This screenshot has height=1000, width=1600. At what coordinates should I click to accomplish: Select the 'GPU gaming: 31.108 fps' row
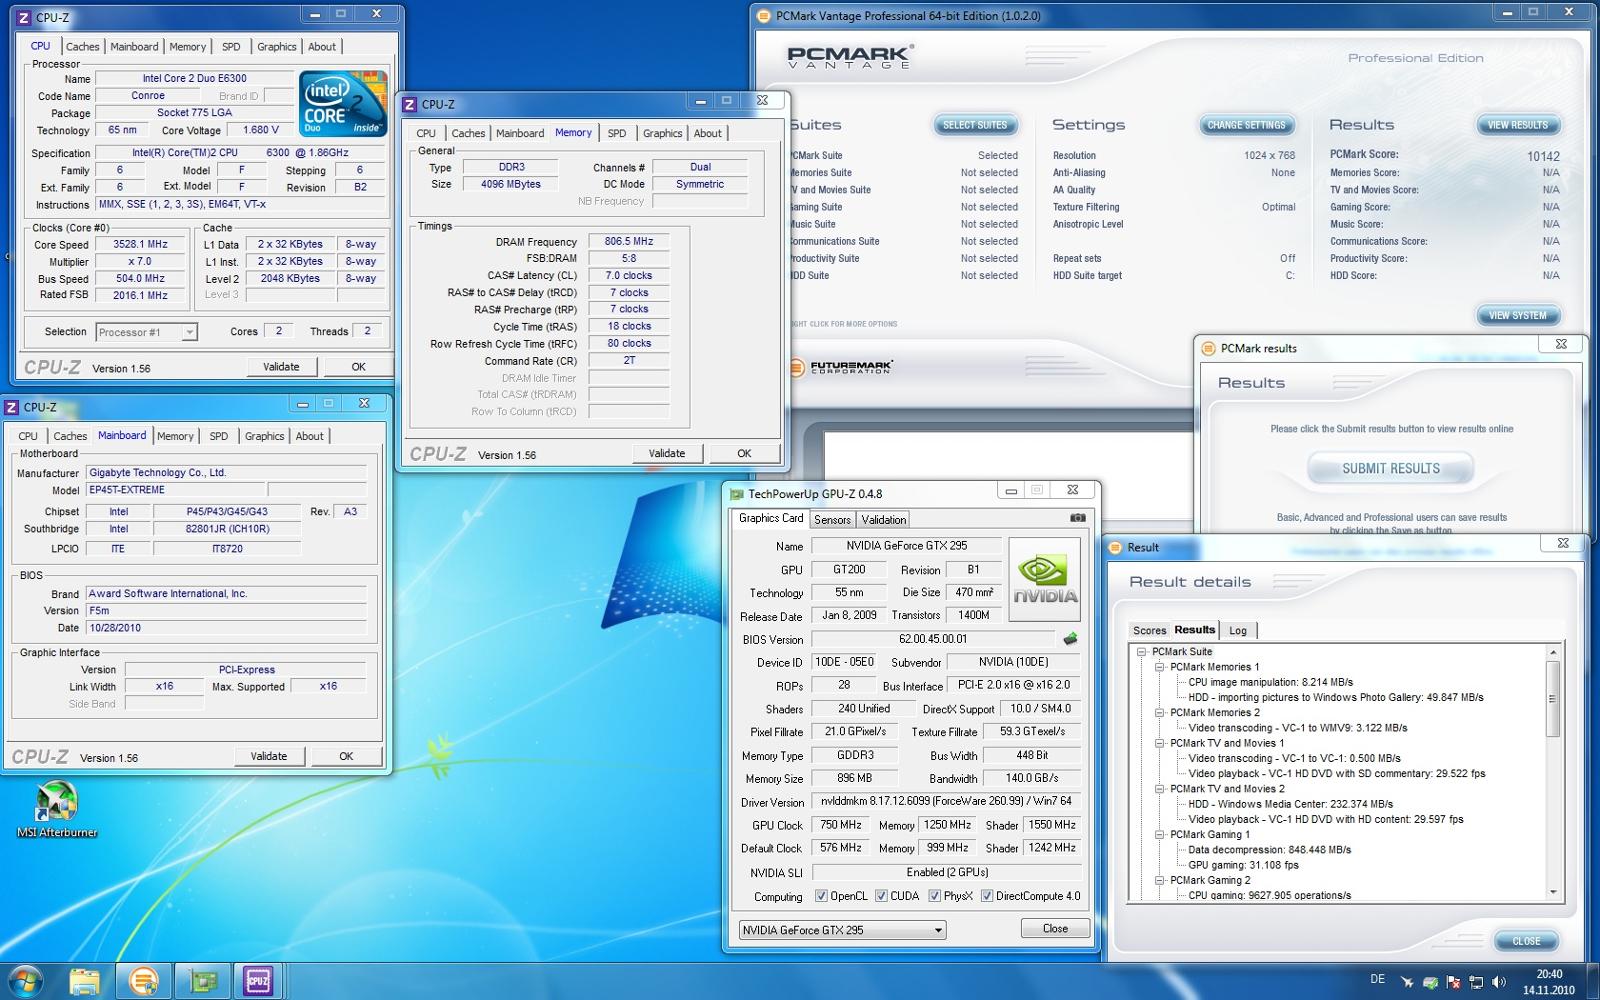click(x=1243, y=865)
